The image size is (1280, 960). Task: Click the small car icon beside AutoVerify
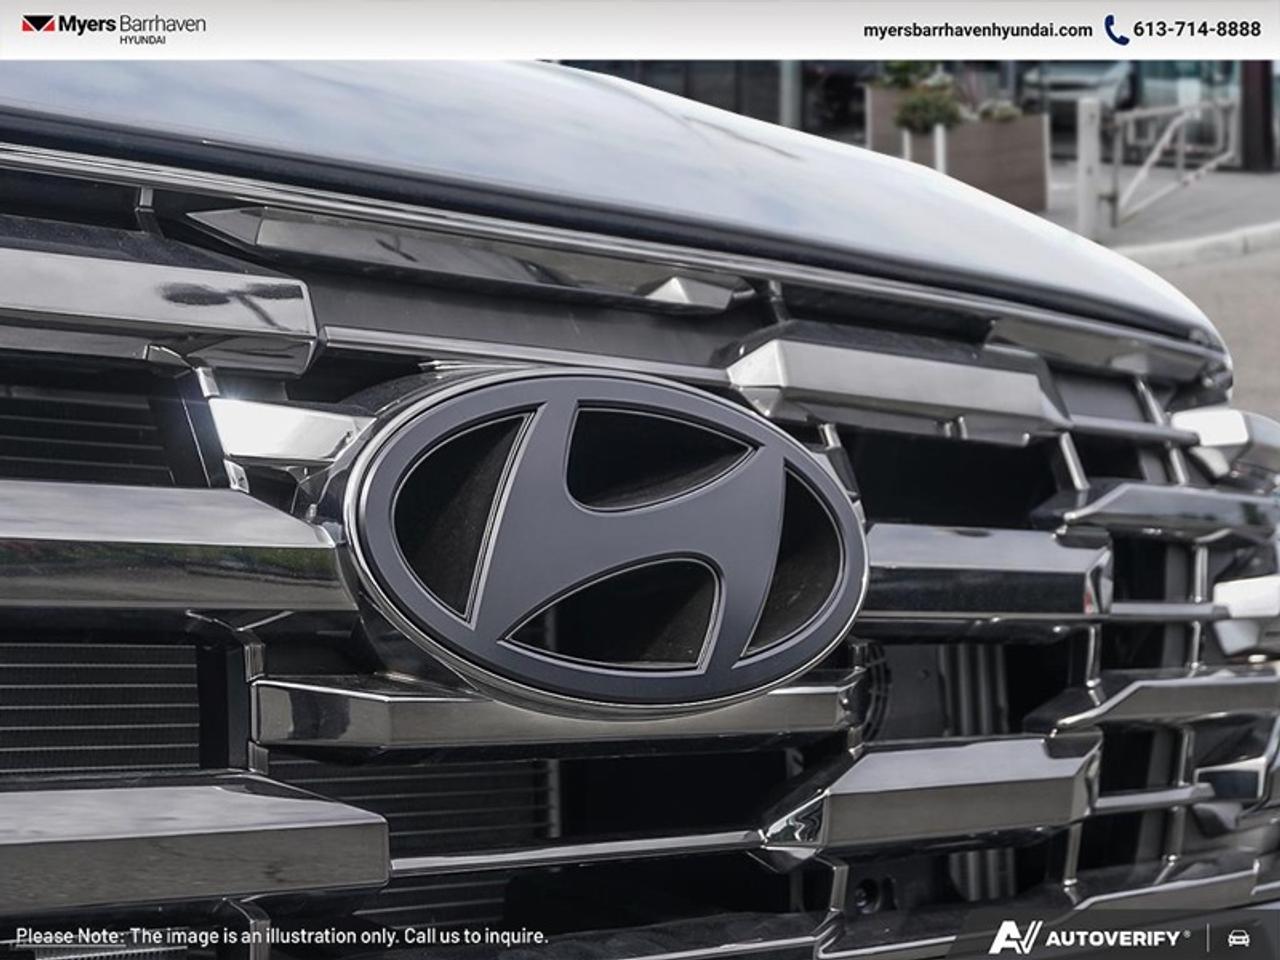coord(1238,937)
